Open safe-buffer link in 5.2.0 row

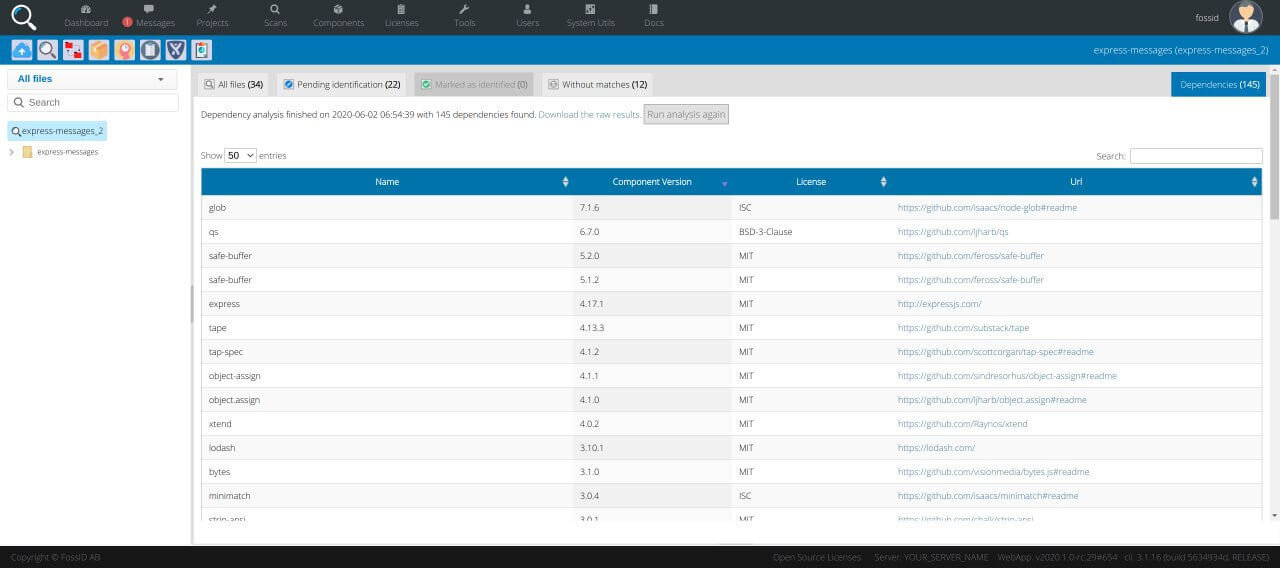tap(970, 256)
